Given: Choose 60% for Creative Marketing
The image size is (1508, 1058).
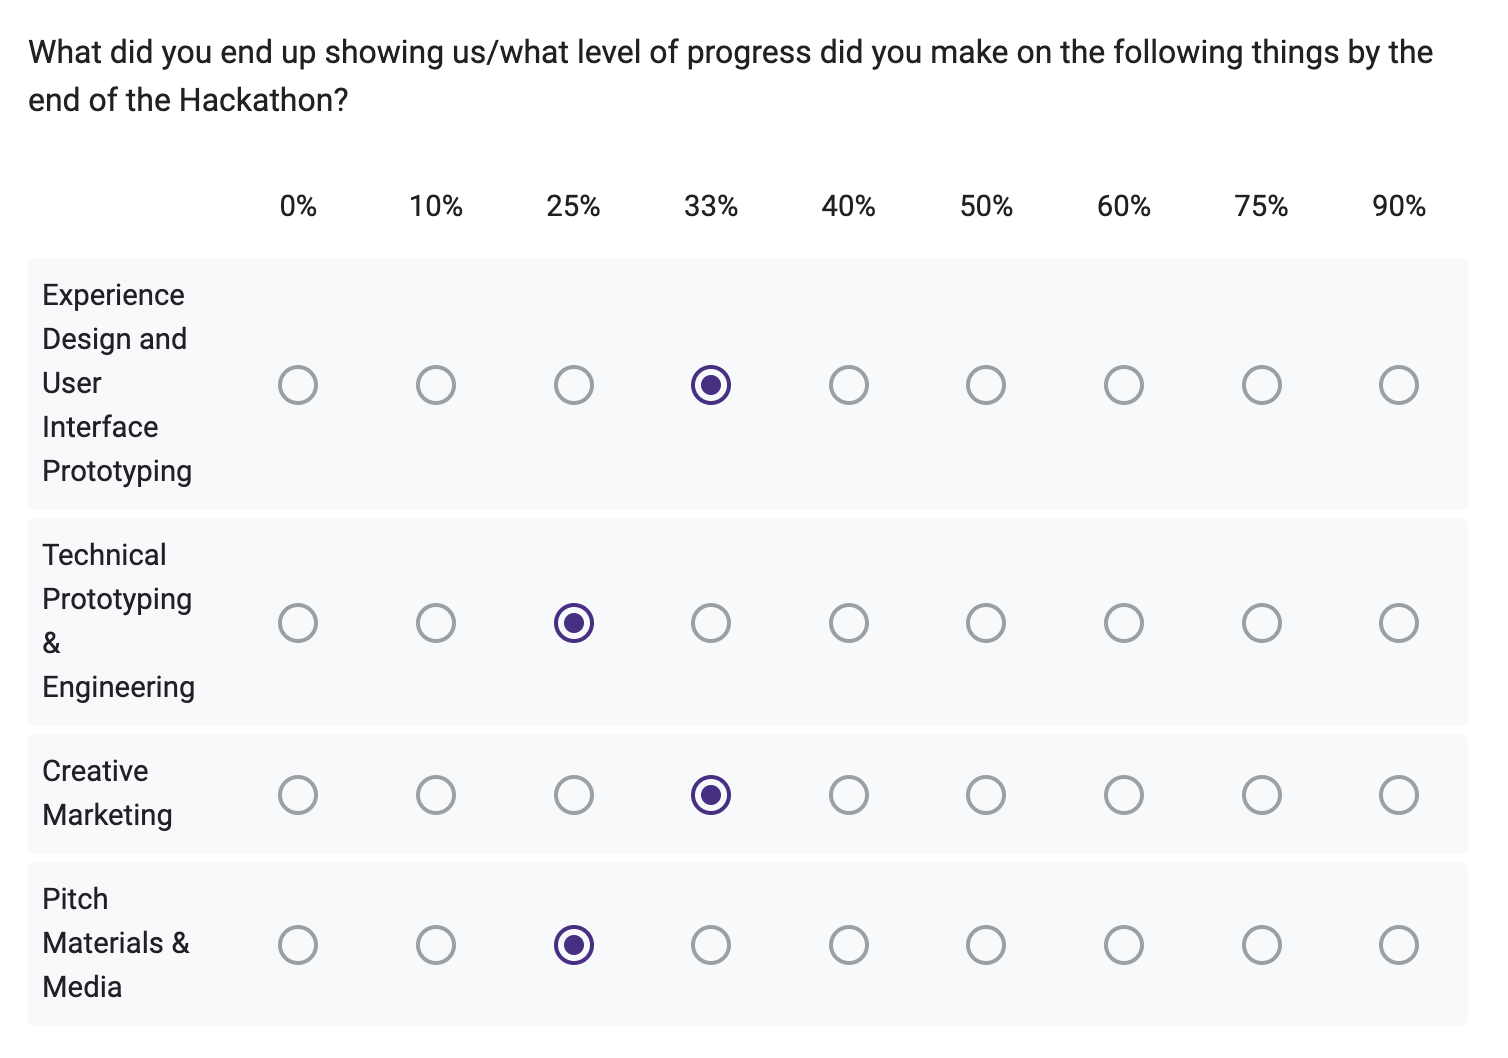Looking at the screenshot, I should coord(1124,795).
